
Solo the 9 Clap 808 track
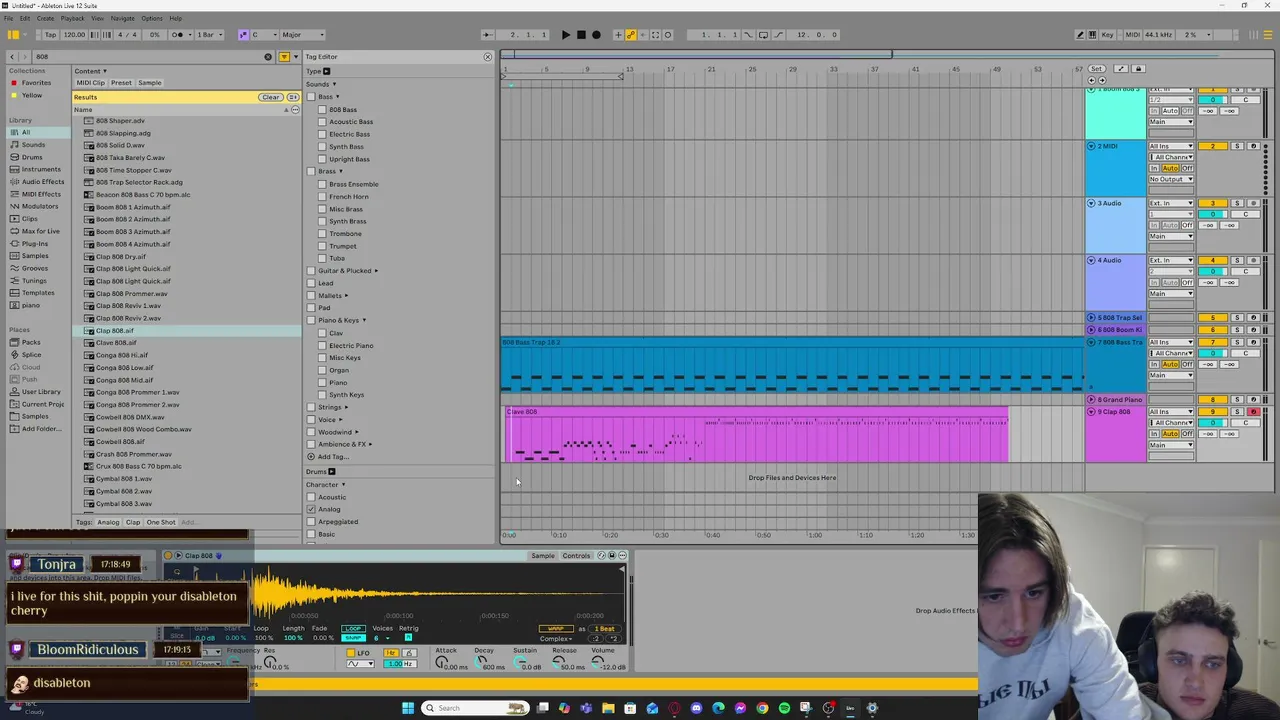pos(1237,412)
